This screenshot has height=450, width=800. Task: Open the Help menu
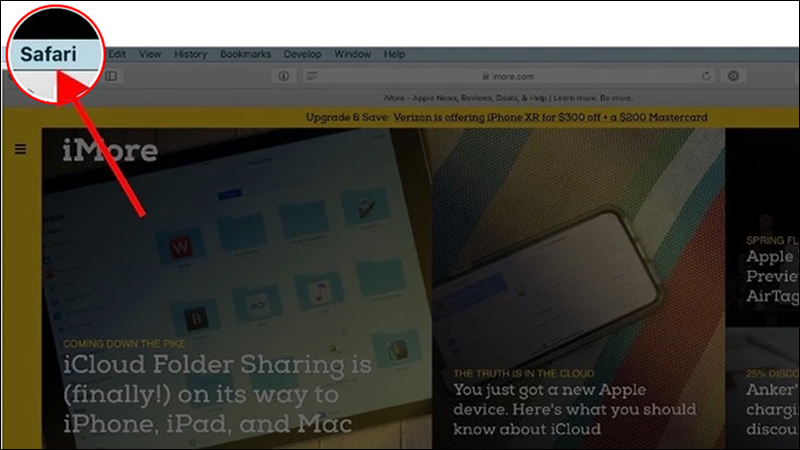tap(394, 54)
